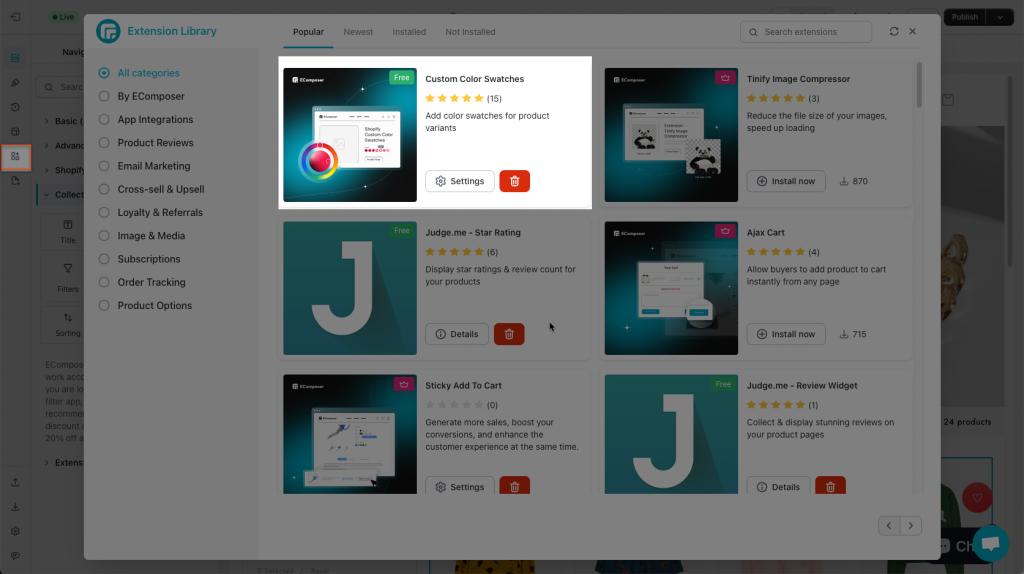Click the Judge.me - Star Rating thumbnail
This screenshot has width=1024, height=574.
click(x=349, y=288)
